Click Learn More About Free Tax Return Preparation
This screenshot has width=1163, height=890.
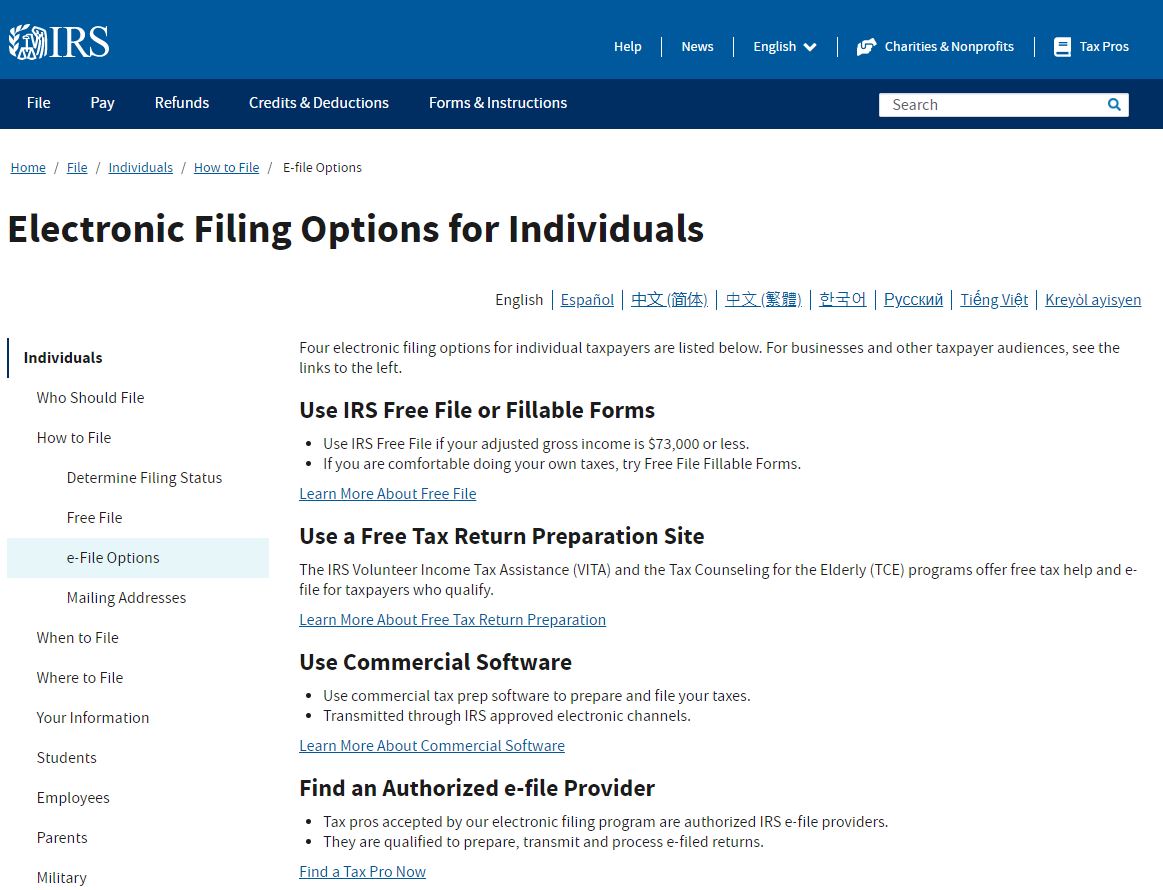[452, 620]
